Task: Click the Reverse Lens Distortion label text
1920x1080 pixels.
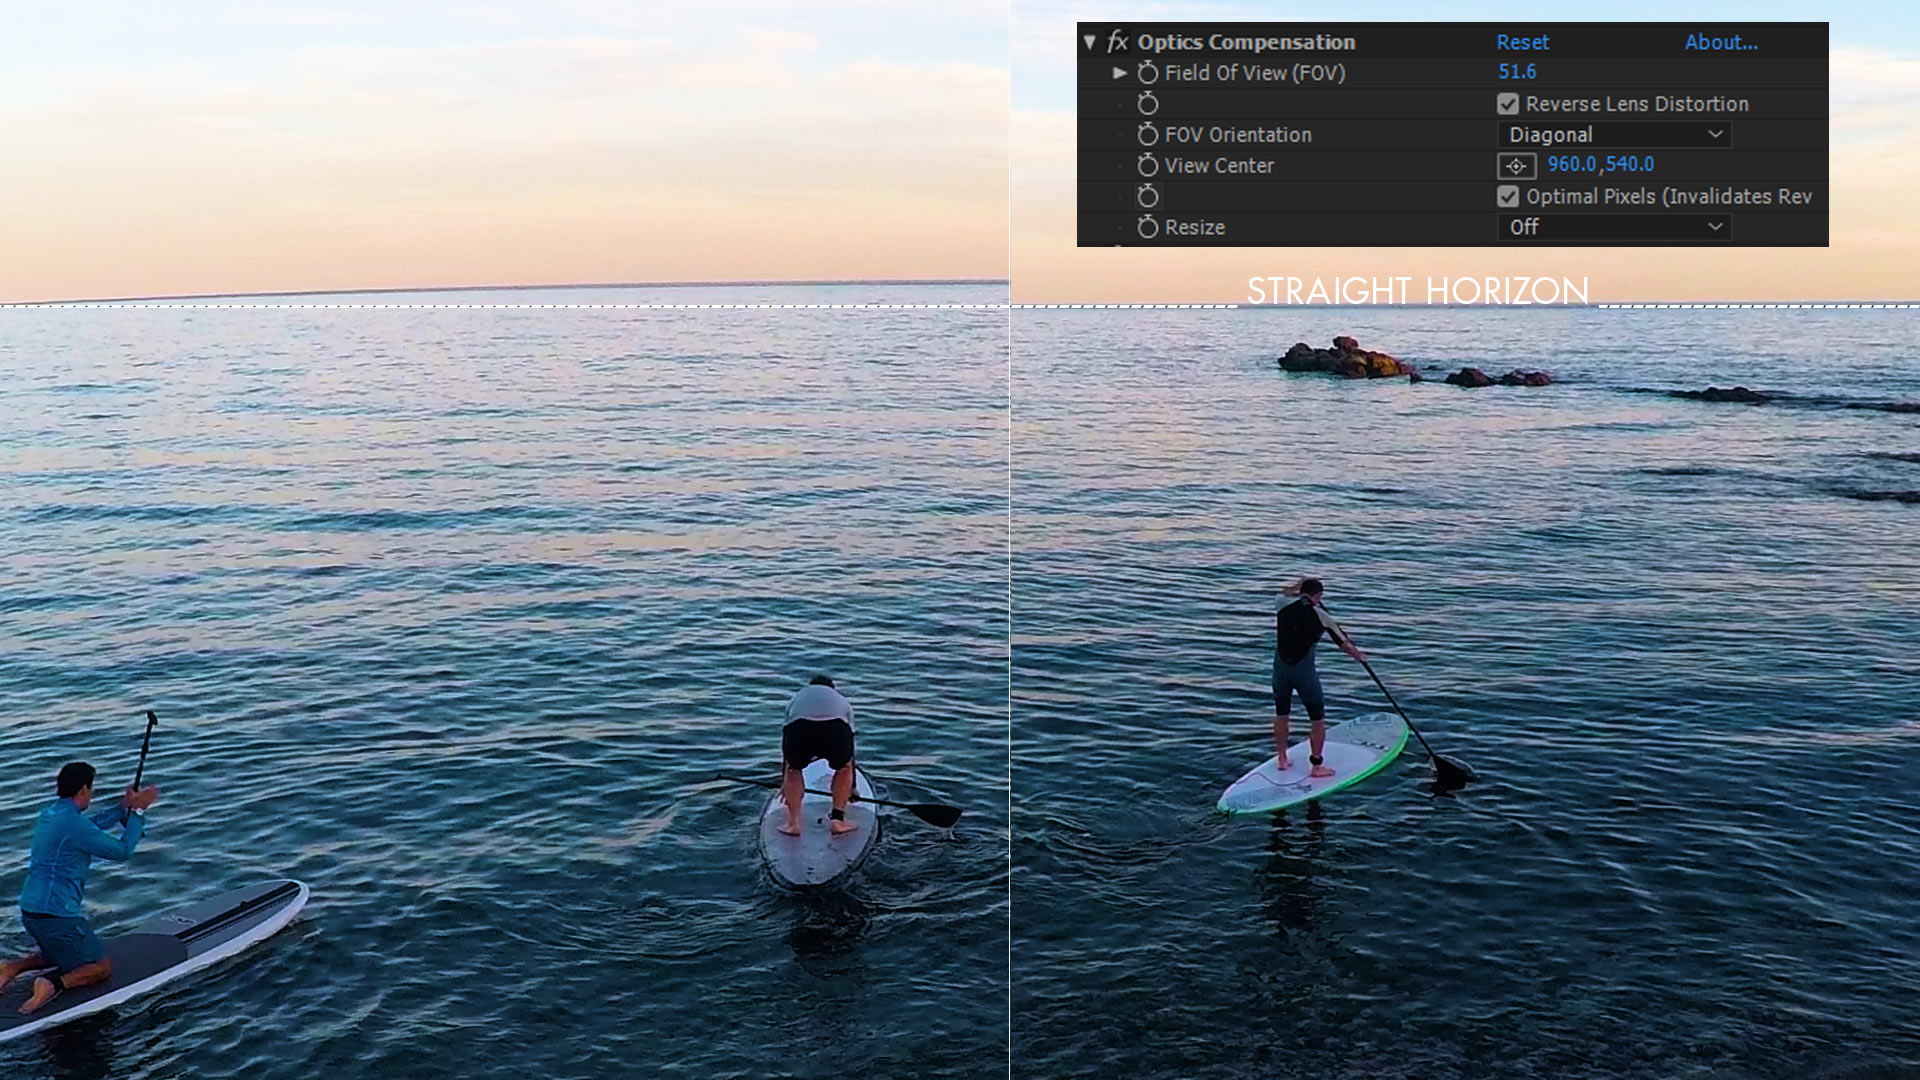Action: click(1637, 104)
